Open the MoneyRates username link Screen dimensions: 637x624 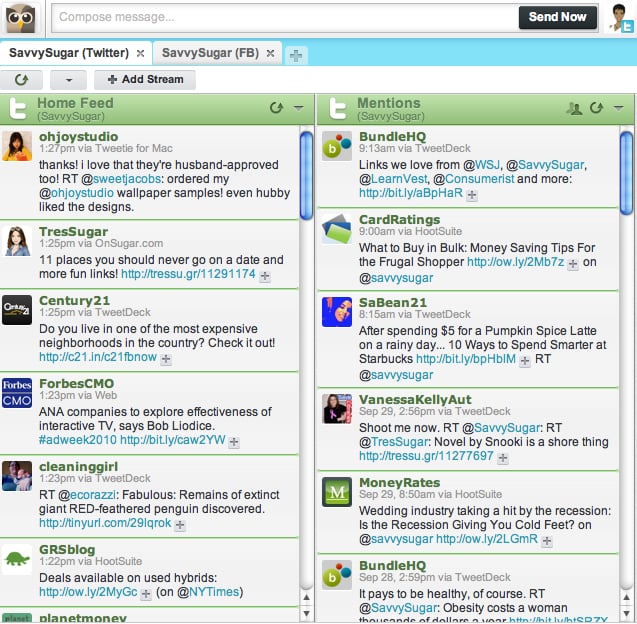399,483
